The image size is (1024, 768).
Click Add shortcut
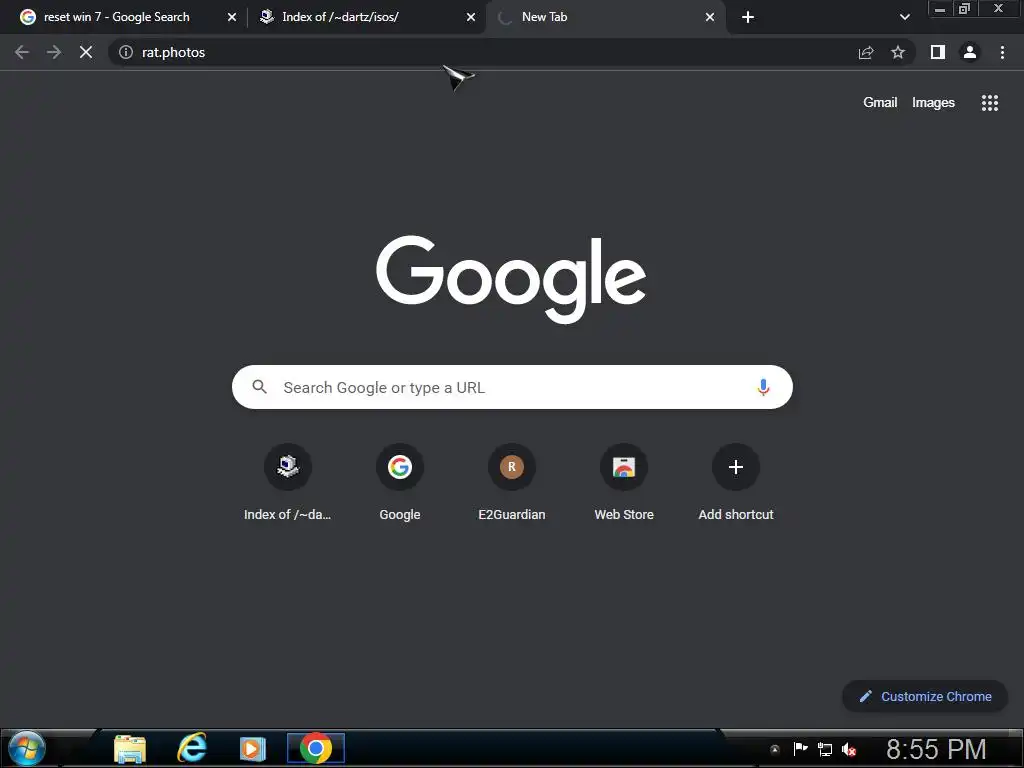point(736,484)
